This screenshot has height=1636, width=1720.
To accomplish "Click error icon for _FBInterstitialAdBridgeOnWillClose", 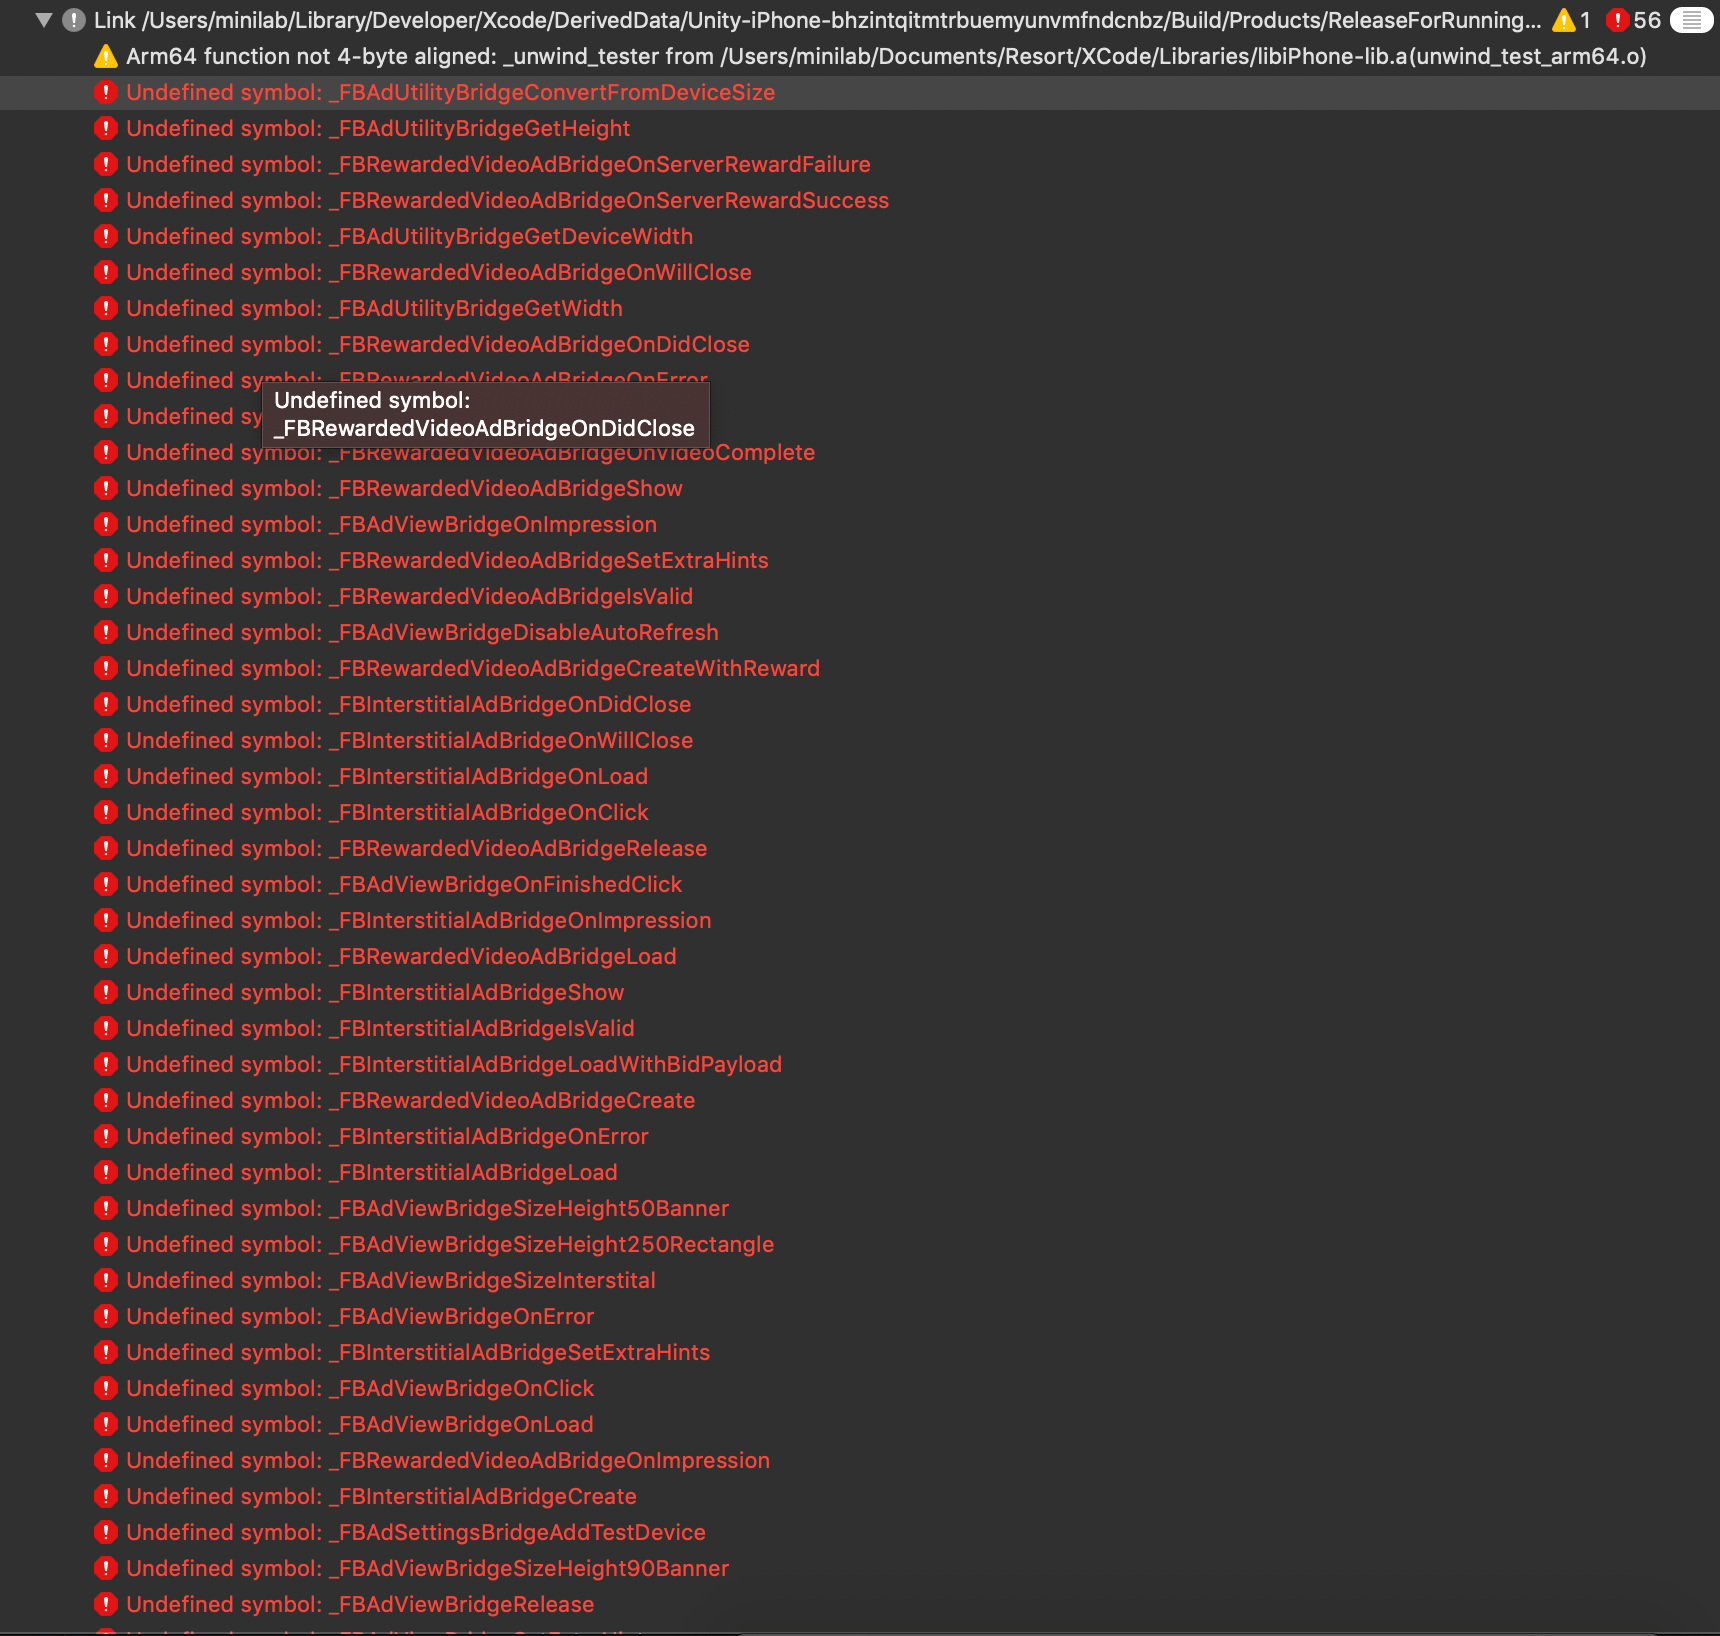I will pos(106,740).
